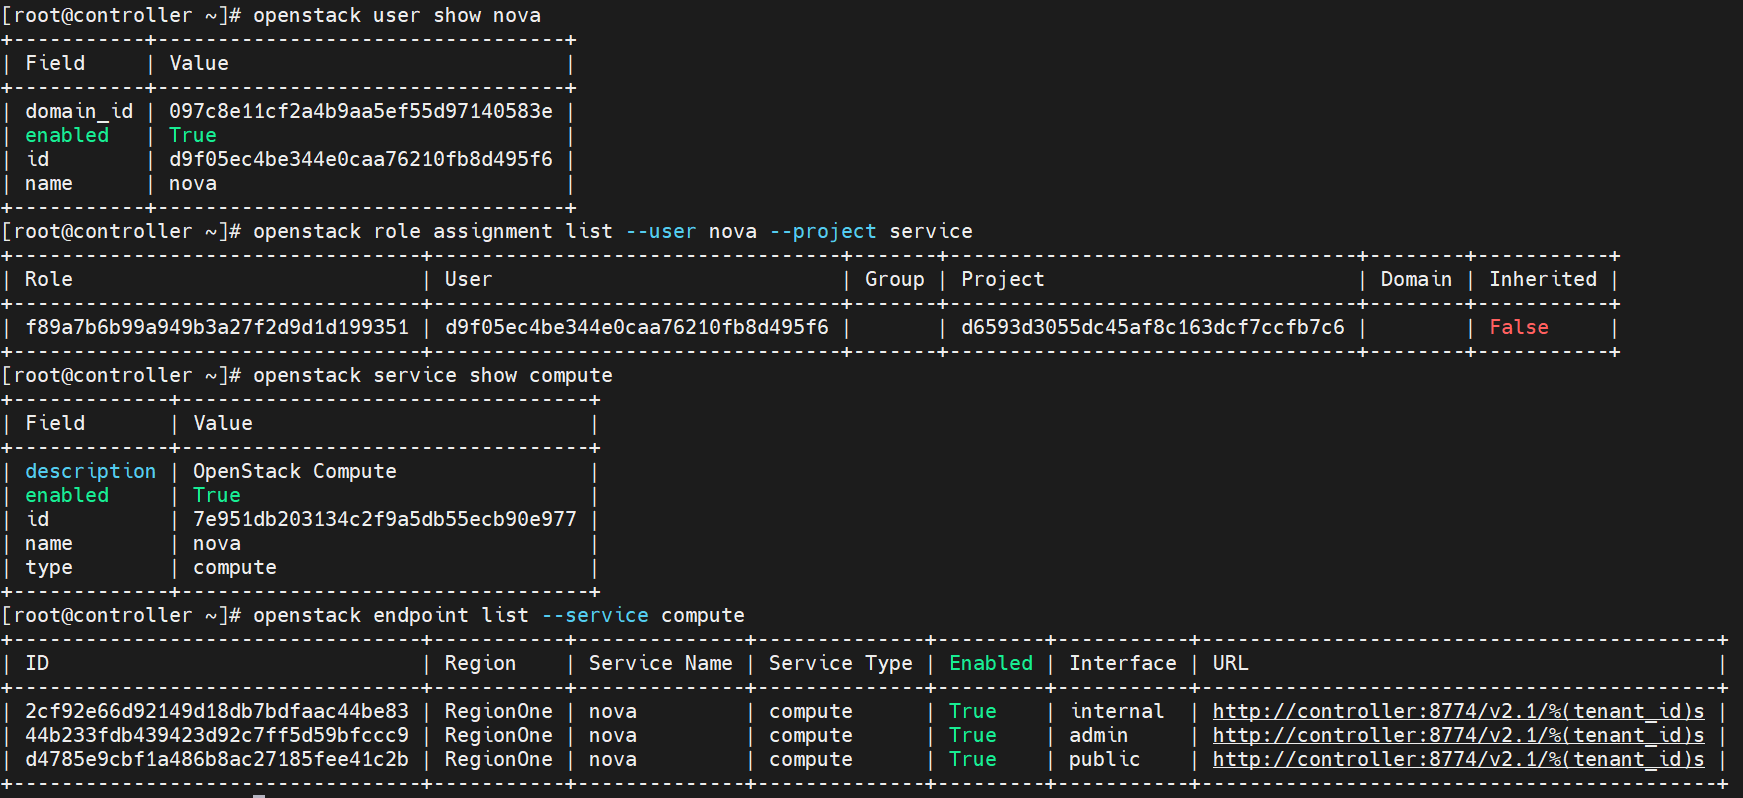Image resolution: width=1743 pixels, height=798 pixels.
Task: Click the 'public' interface value
Action: pyautogui.click(x=1105, y=759)
